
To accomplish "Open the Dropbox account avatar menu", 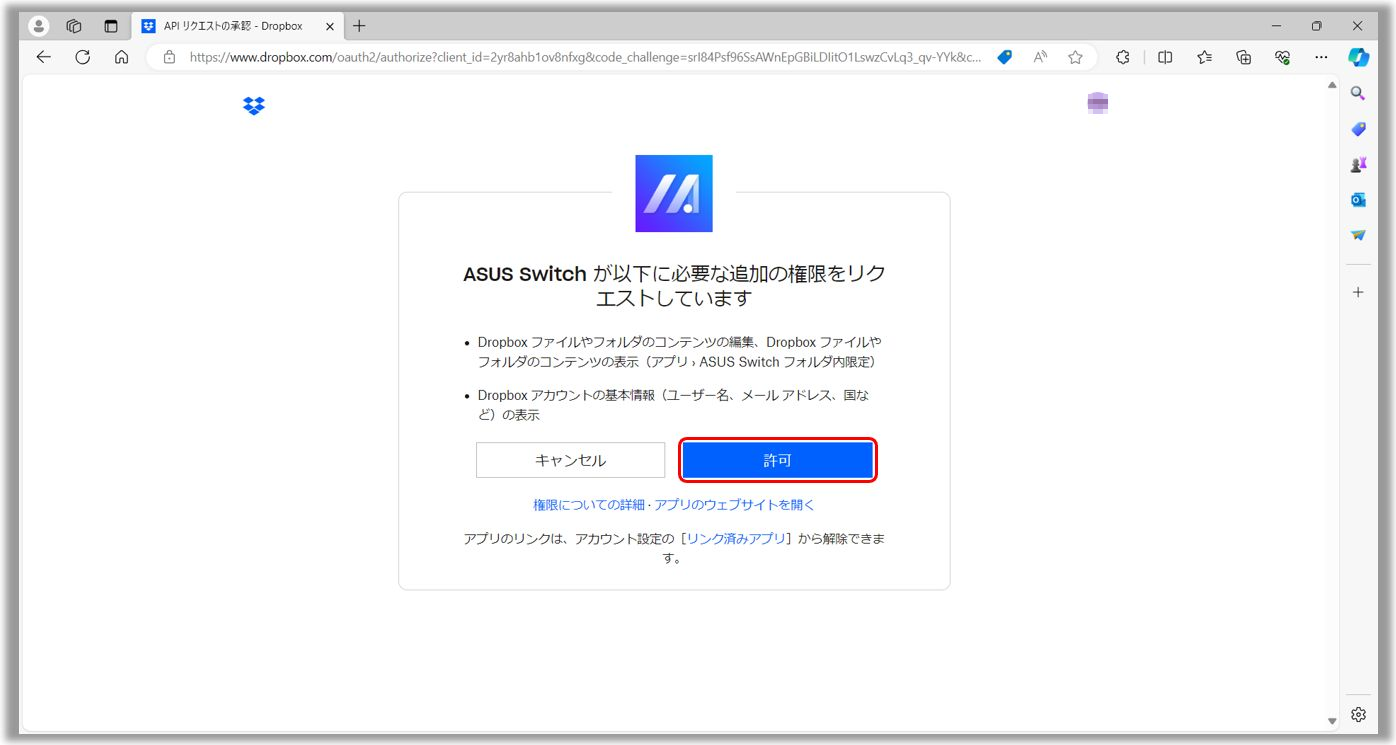I will point(1098,103).
